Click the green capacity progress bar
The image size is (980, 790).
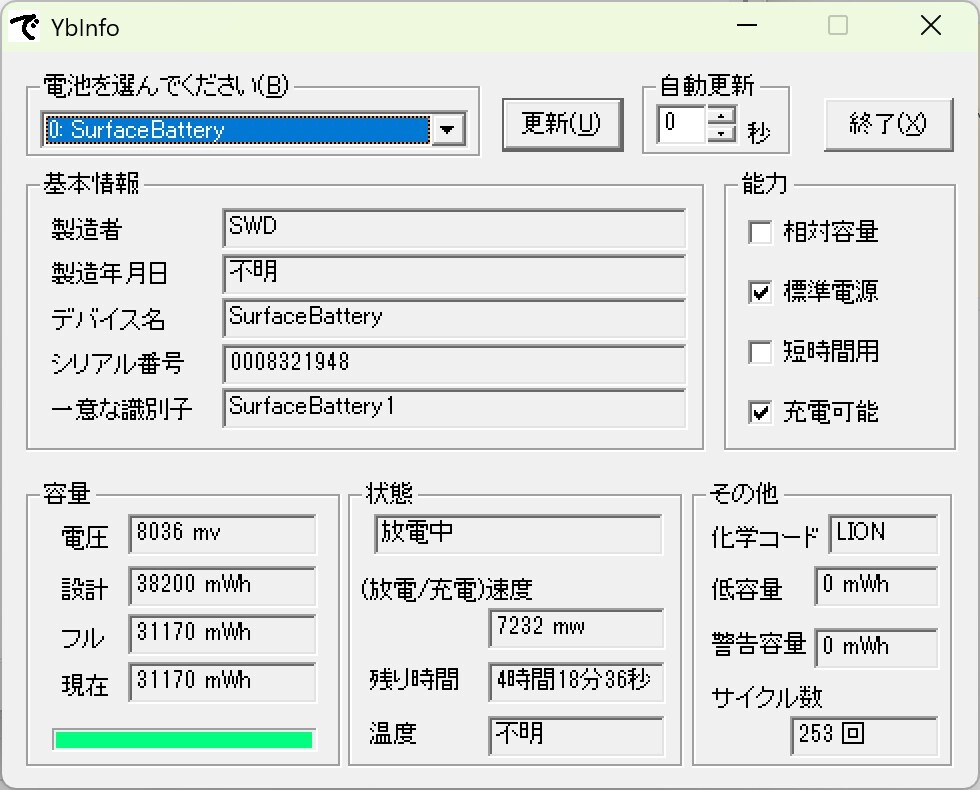183,739
